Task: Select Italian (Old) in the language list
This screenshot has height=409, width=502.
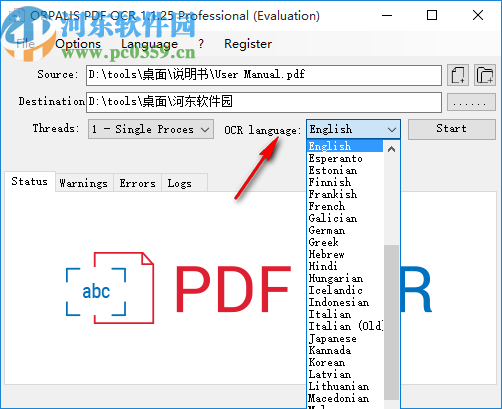Action: coord(345,326)
